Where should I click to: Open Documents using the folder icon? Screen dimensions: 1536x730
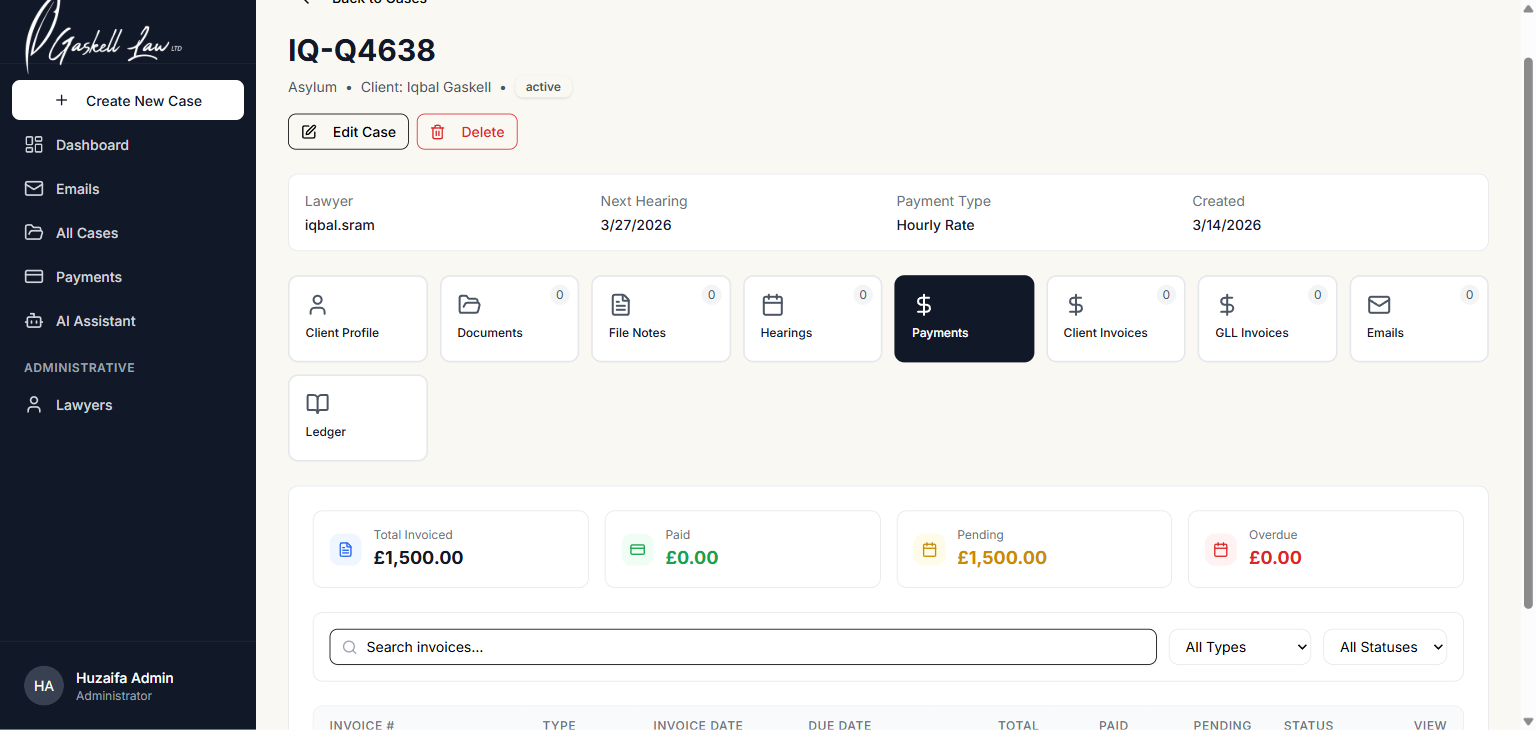pyautogui.click(x=469, y=305)
